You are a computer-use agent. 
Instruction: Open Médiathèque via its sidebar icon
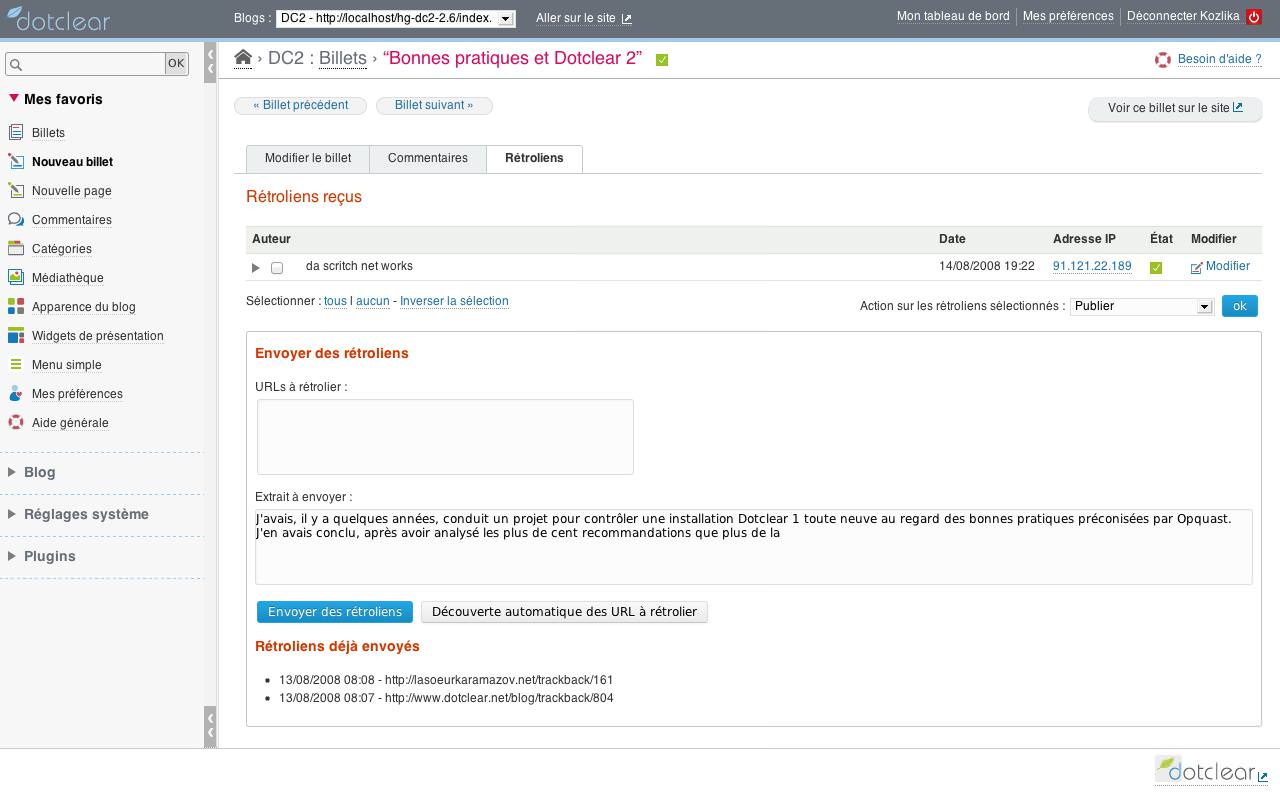[15, 278]
